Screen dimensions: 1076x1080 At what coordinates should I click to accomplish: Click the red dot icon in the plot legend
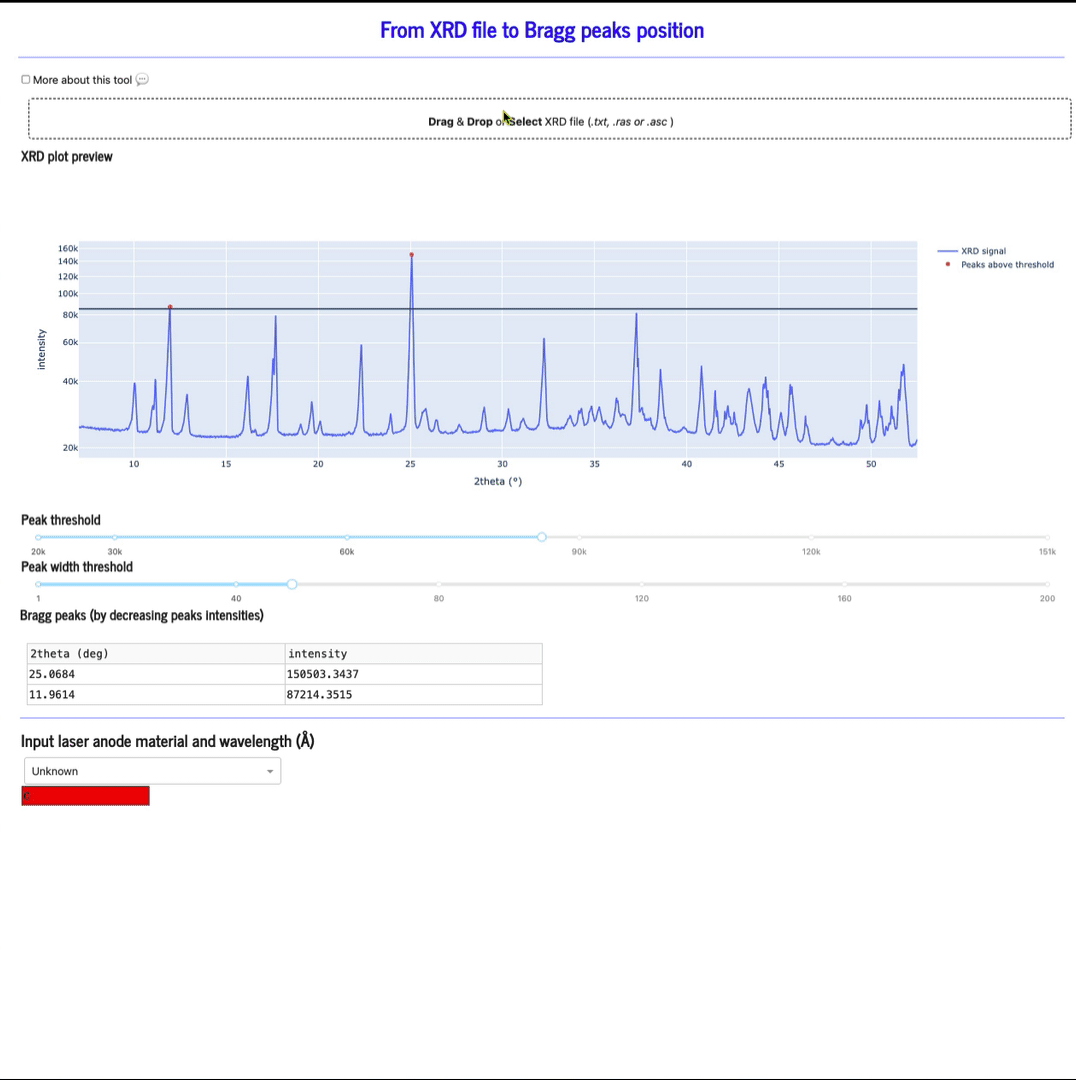pos(948,265)
